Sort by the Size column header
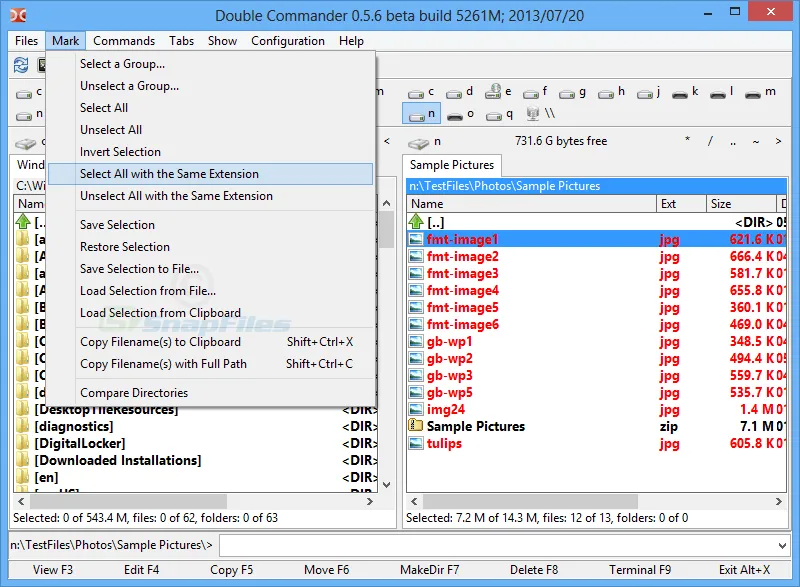Viewport: 800px width, 587px height. point(741,203)
